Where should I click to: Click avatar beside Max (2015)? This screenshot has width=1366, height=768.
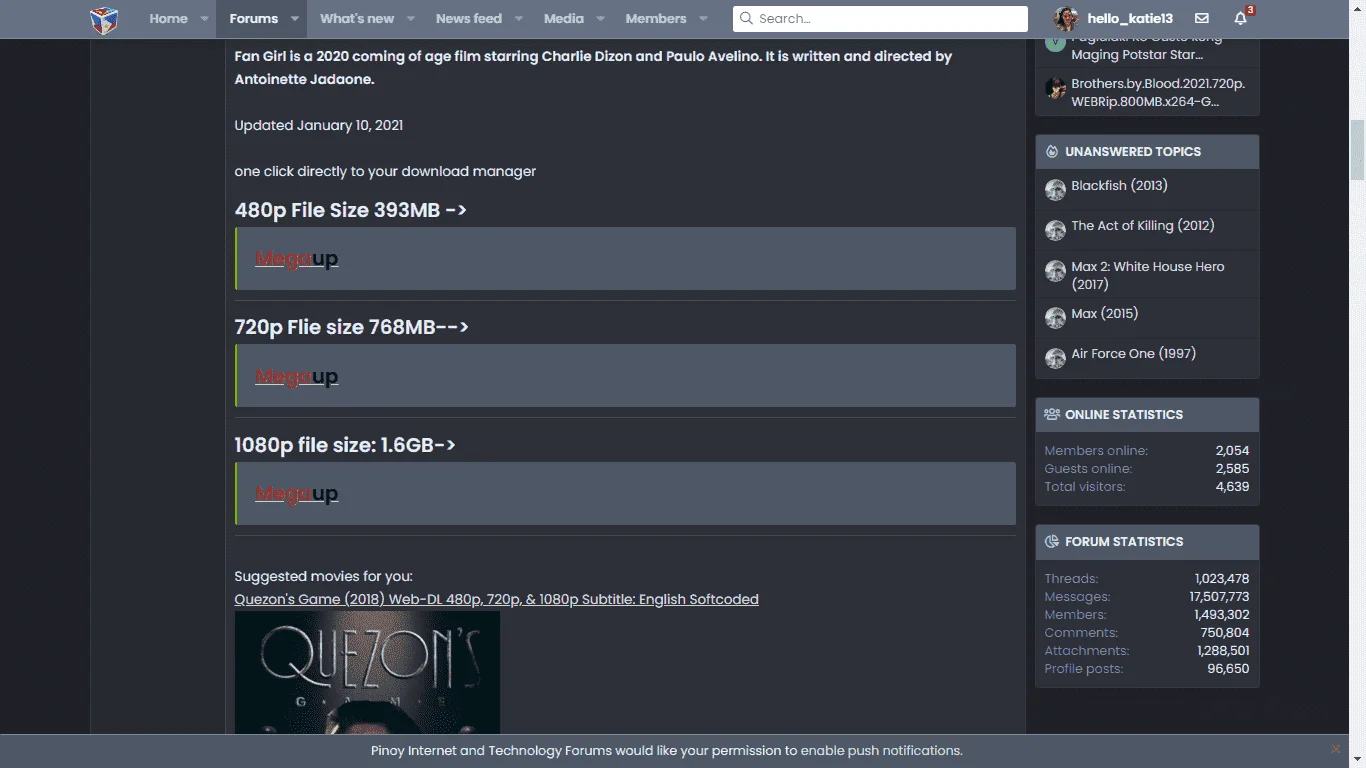click(x=1055, y=318)
